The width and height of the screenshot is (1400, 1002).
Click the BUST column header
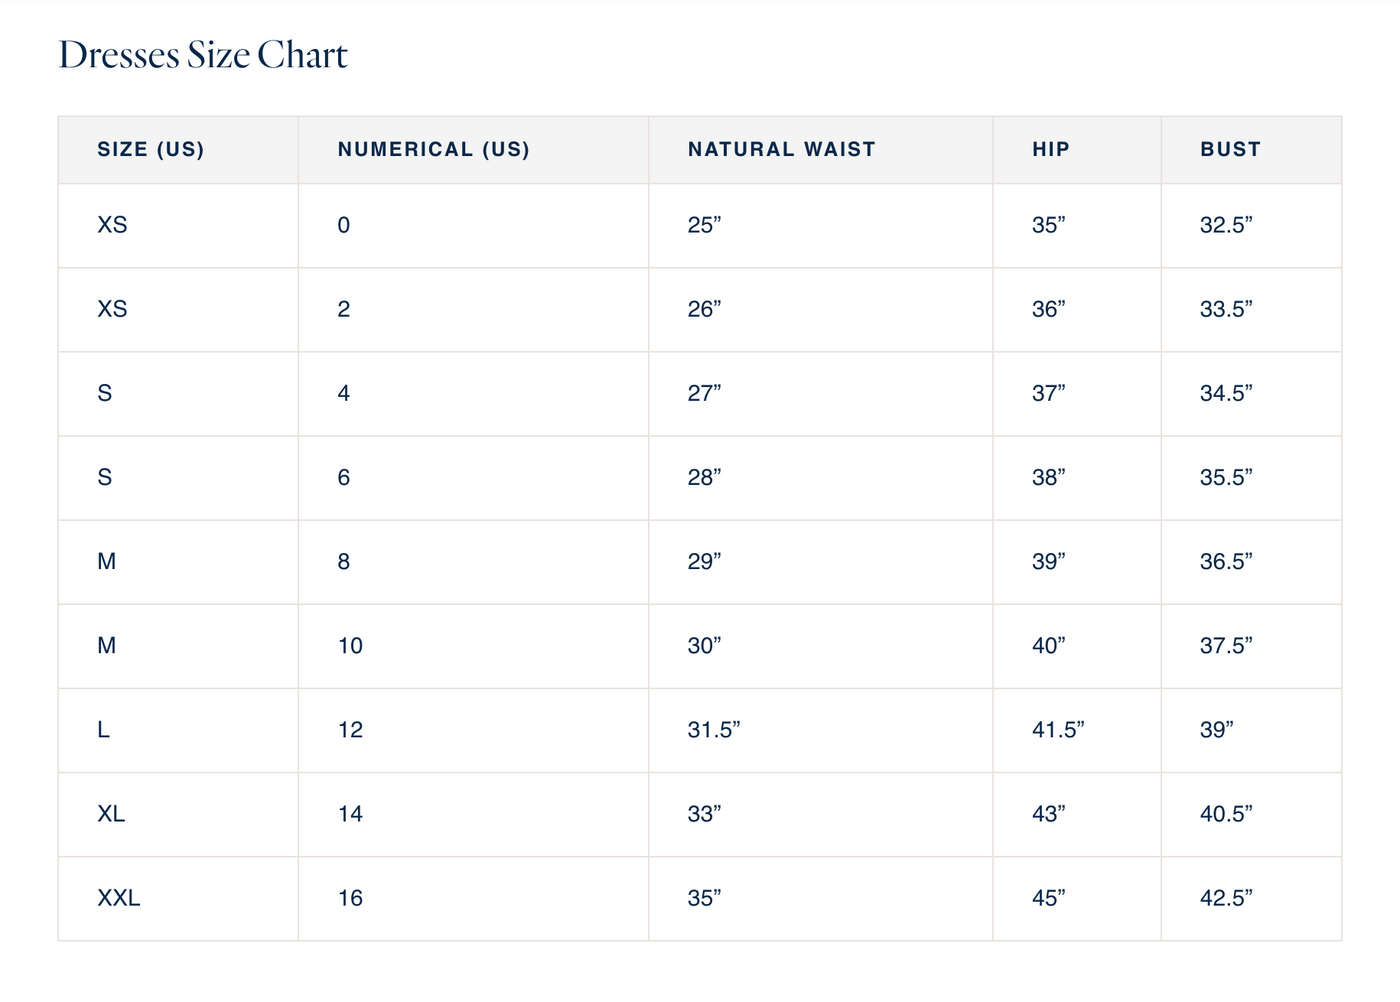pyautogui.click(x=1230, y=149)
